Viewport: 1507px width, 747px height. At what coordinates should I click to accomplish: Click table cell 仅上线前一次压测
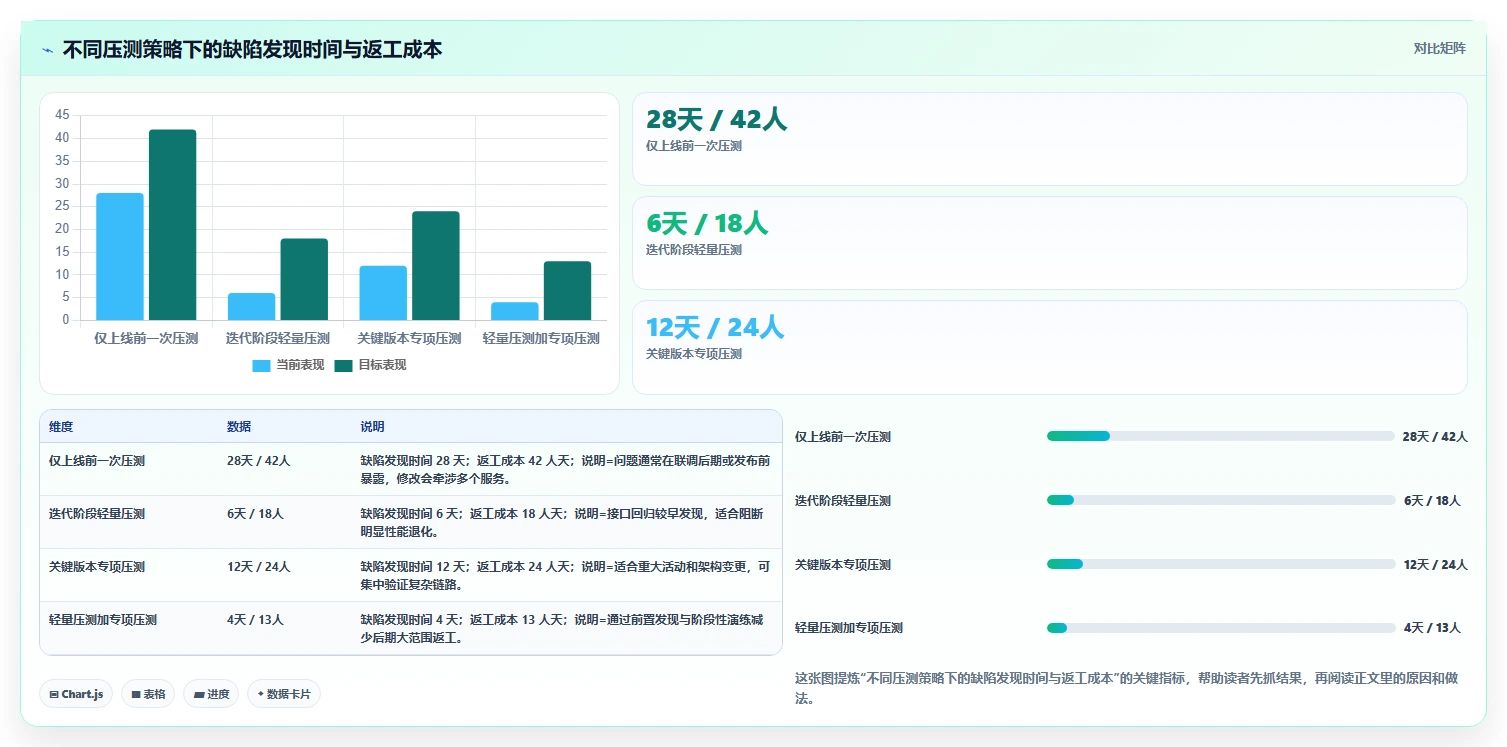[x=97, y=461]
